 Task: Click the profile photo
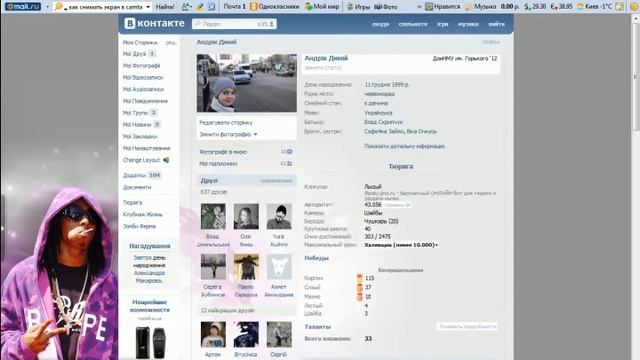(247, 83)
